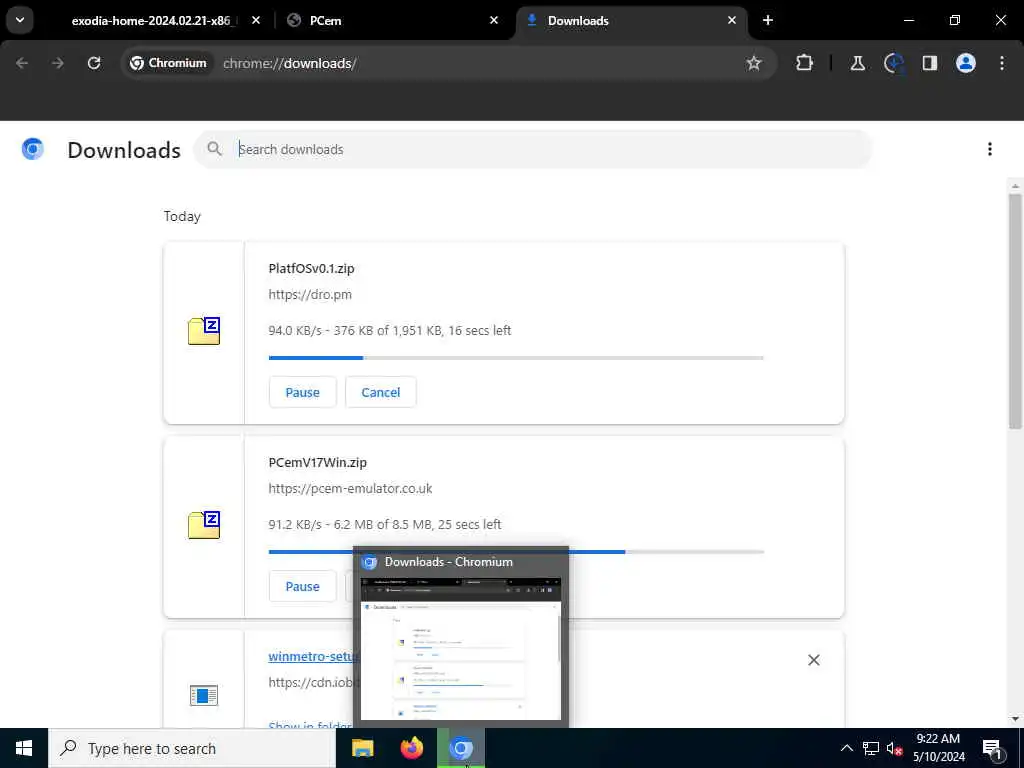Click the winmetro-setup installer icon
This screenshot has height=768, width=1024.
(x=204, y=696)
